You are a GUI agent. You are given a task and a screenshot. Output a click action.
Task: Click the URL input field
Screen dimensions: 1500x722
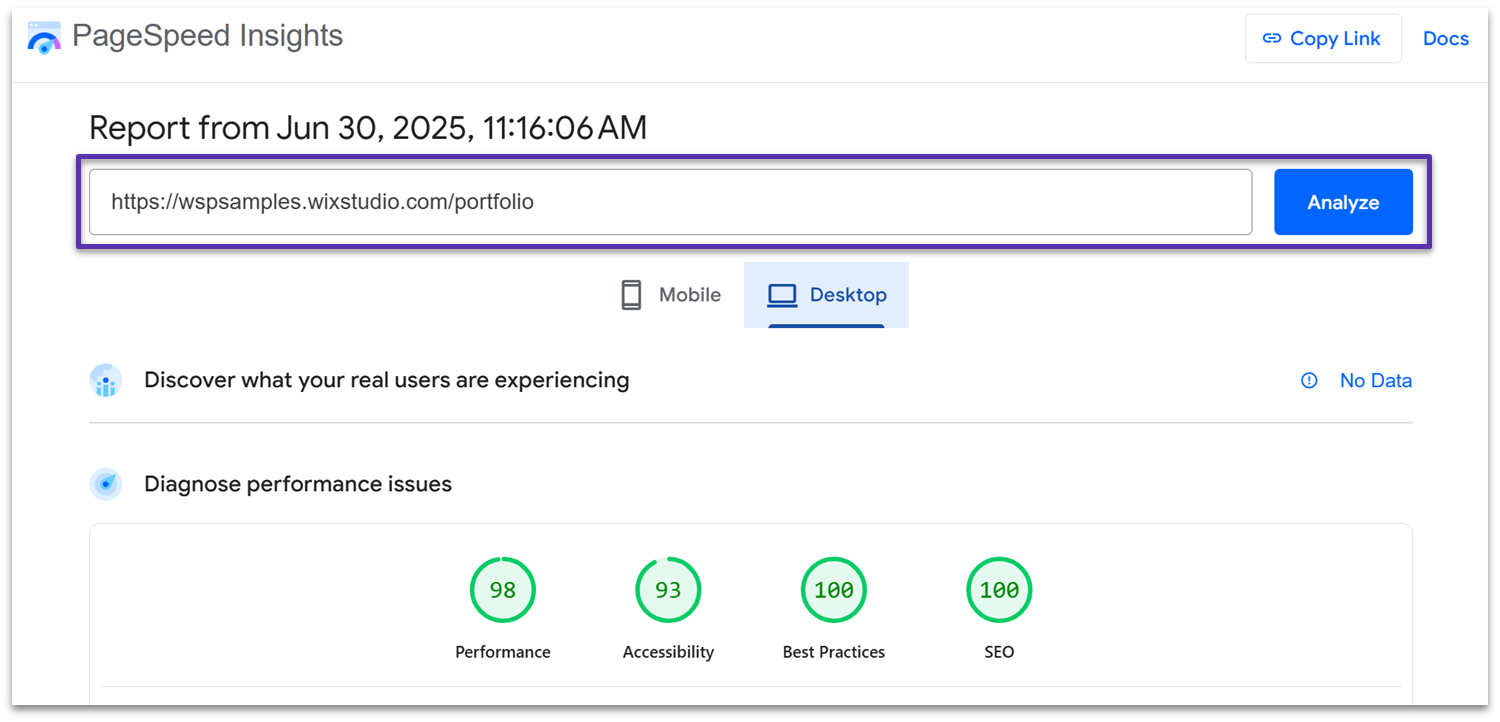point(670,202)
